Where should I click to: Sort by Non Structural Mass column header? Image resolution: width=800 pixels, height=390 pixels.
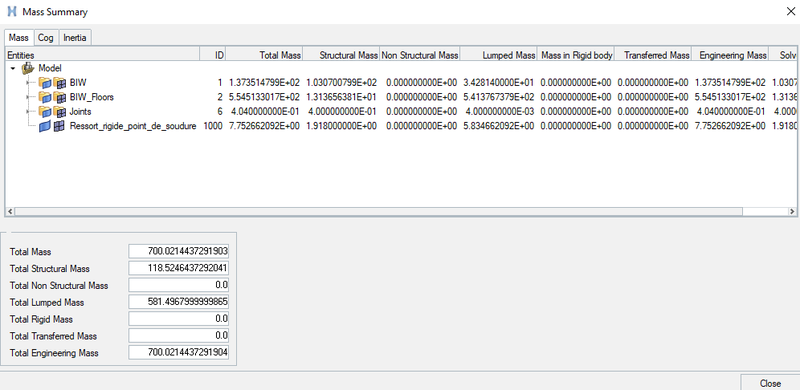420,55
